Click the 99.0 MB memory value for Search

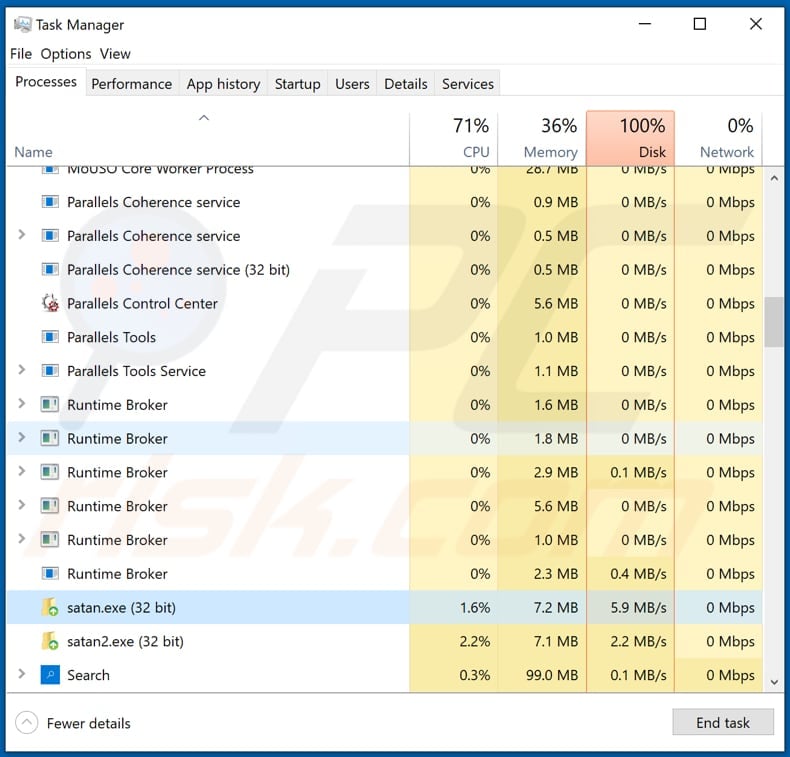pyautogui.click(x=552, y=675)
